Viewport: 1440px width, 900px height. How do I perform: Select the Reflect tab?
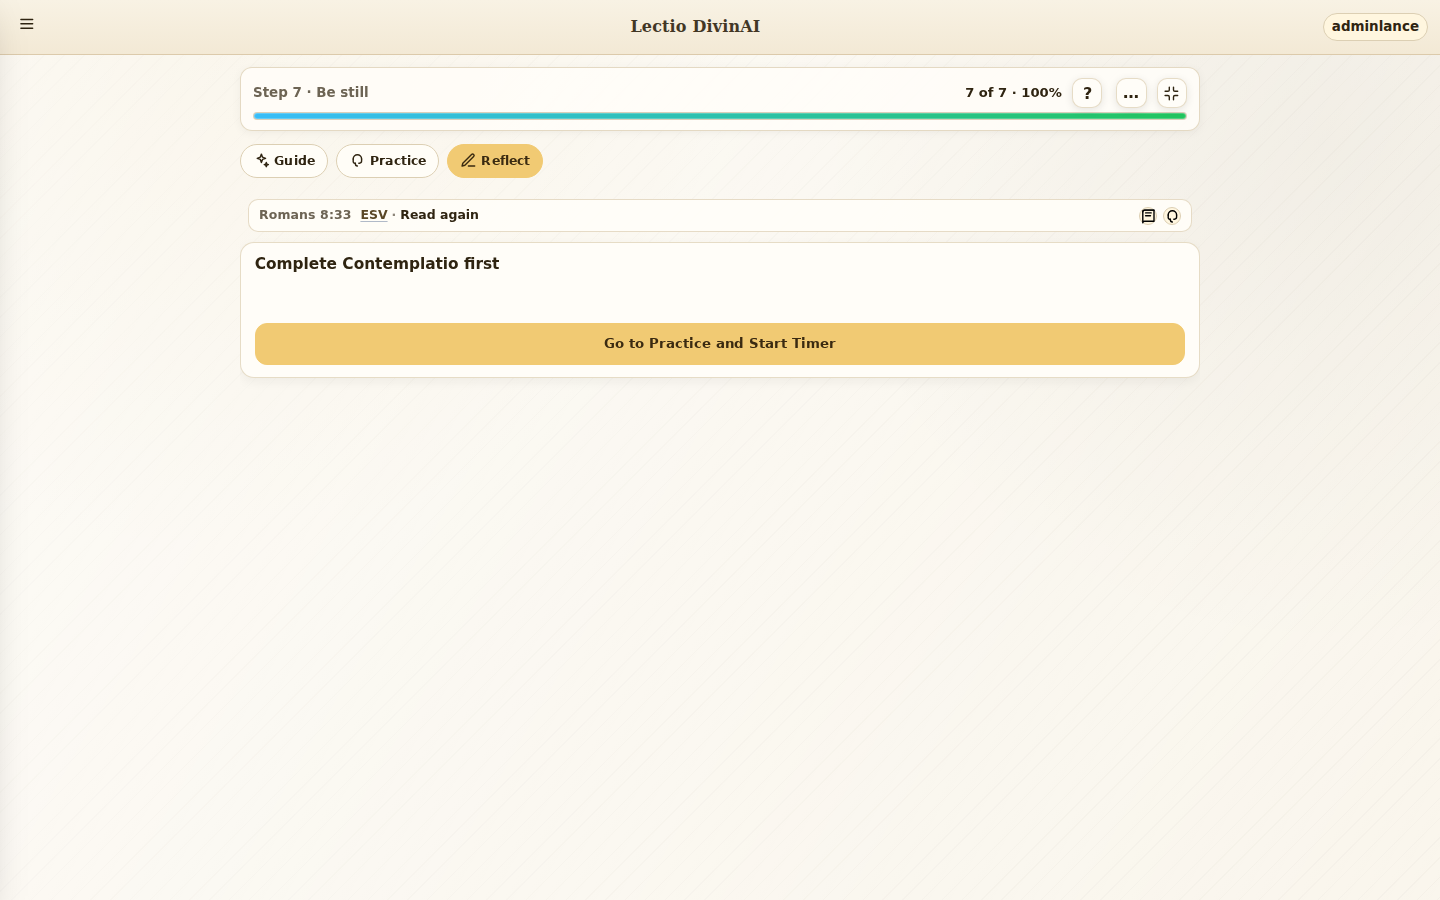click(x=495, y=161)
